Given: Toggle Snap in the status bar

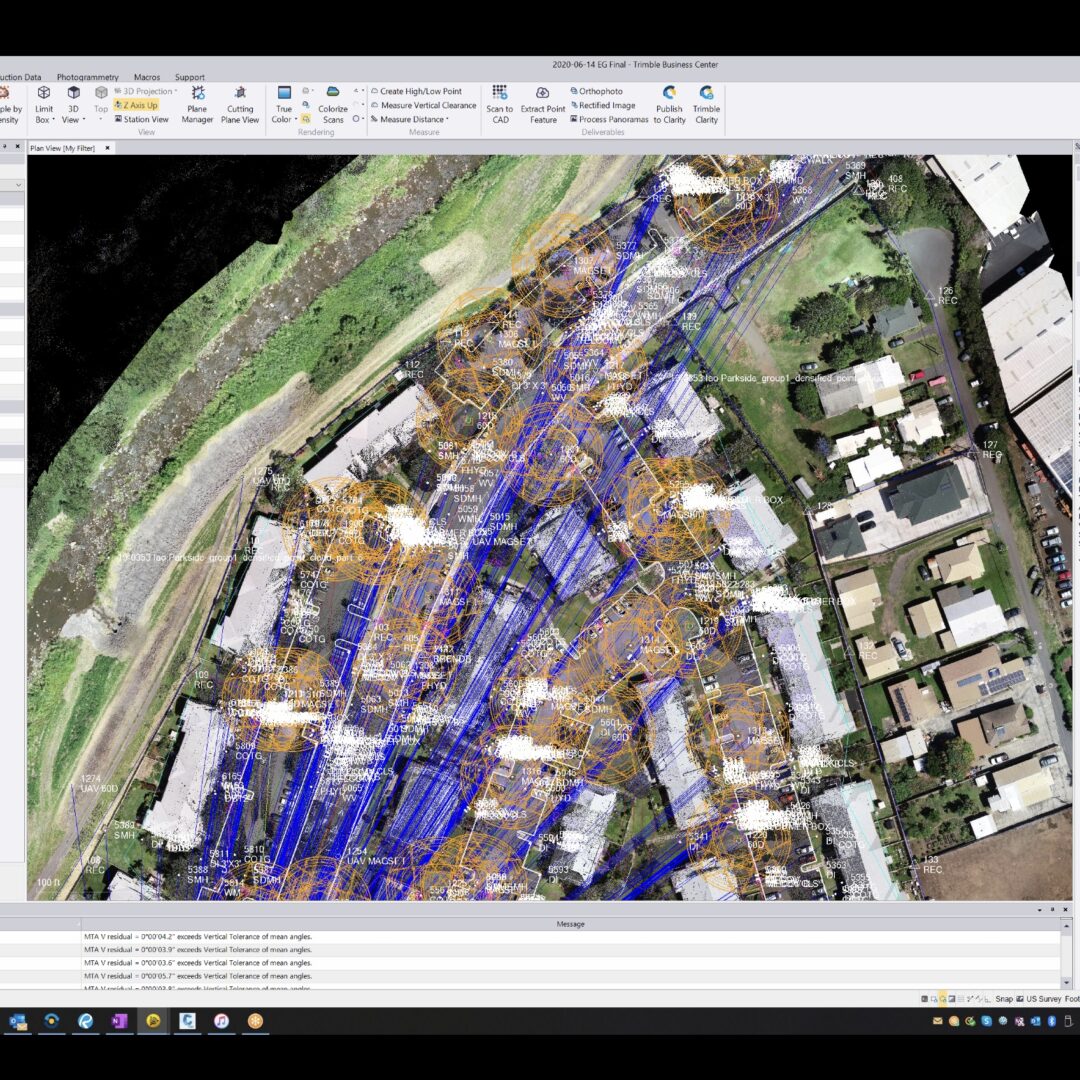Looking at the screenshot, I should click(1003, 999).
